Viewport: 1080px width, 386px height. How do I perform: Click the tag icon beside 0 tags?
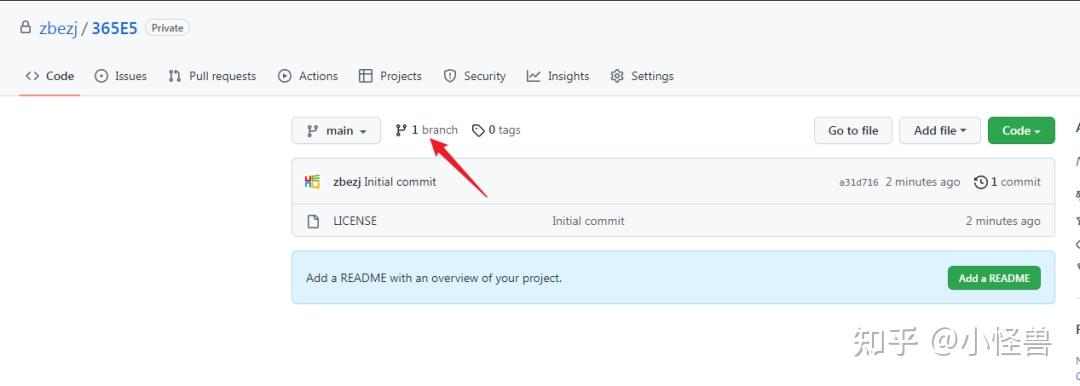[478, 130]
